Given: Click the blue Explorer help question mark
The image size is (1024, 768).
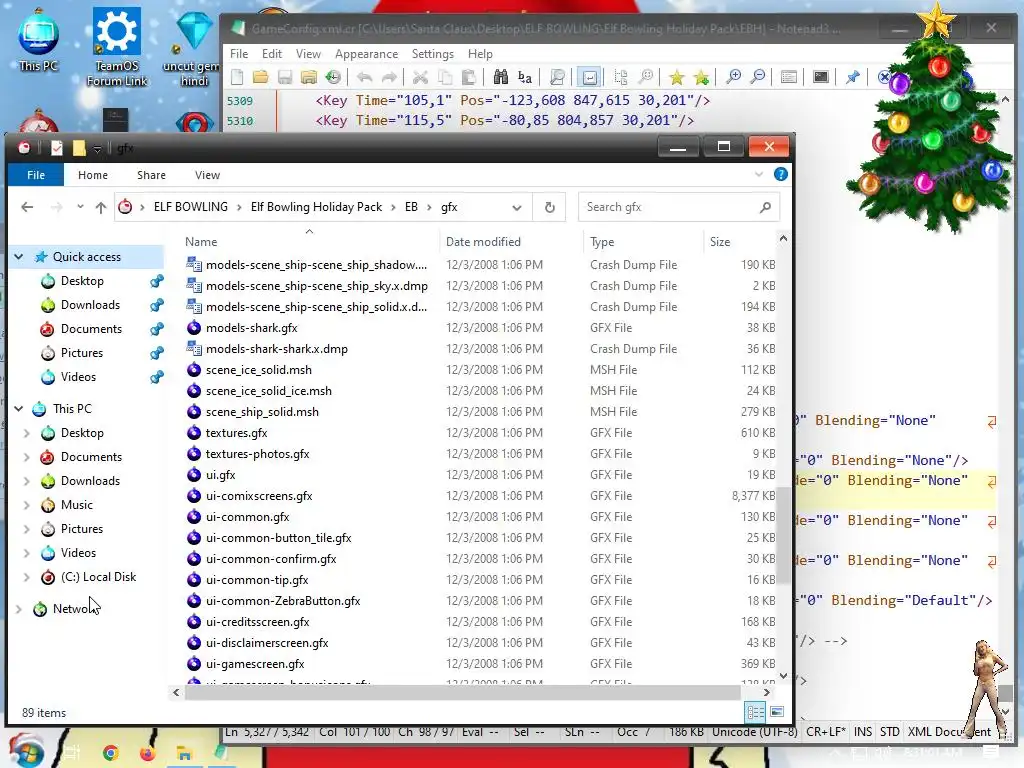Looking at the screenshot, I should [x=780, y=174].
